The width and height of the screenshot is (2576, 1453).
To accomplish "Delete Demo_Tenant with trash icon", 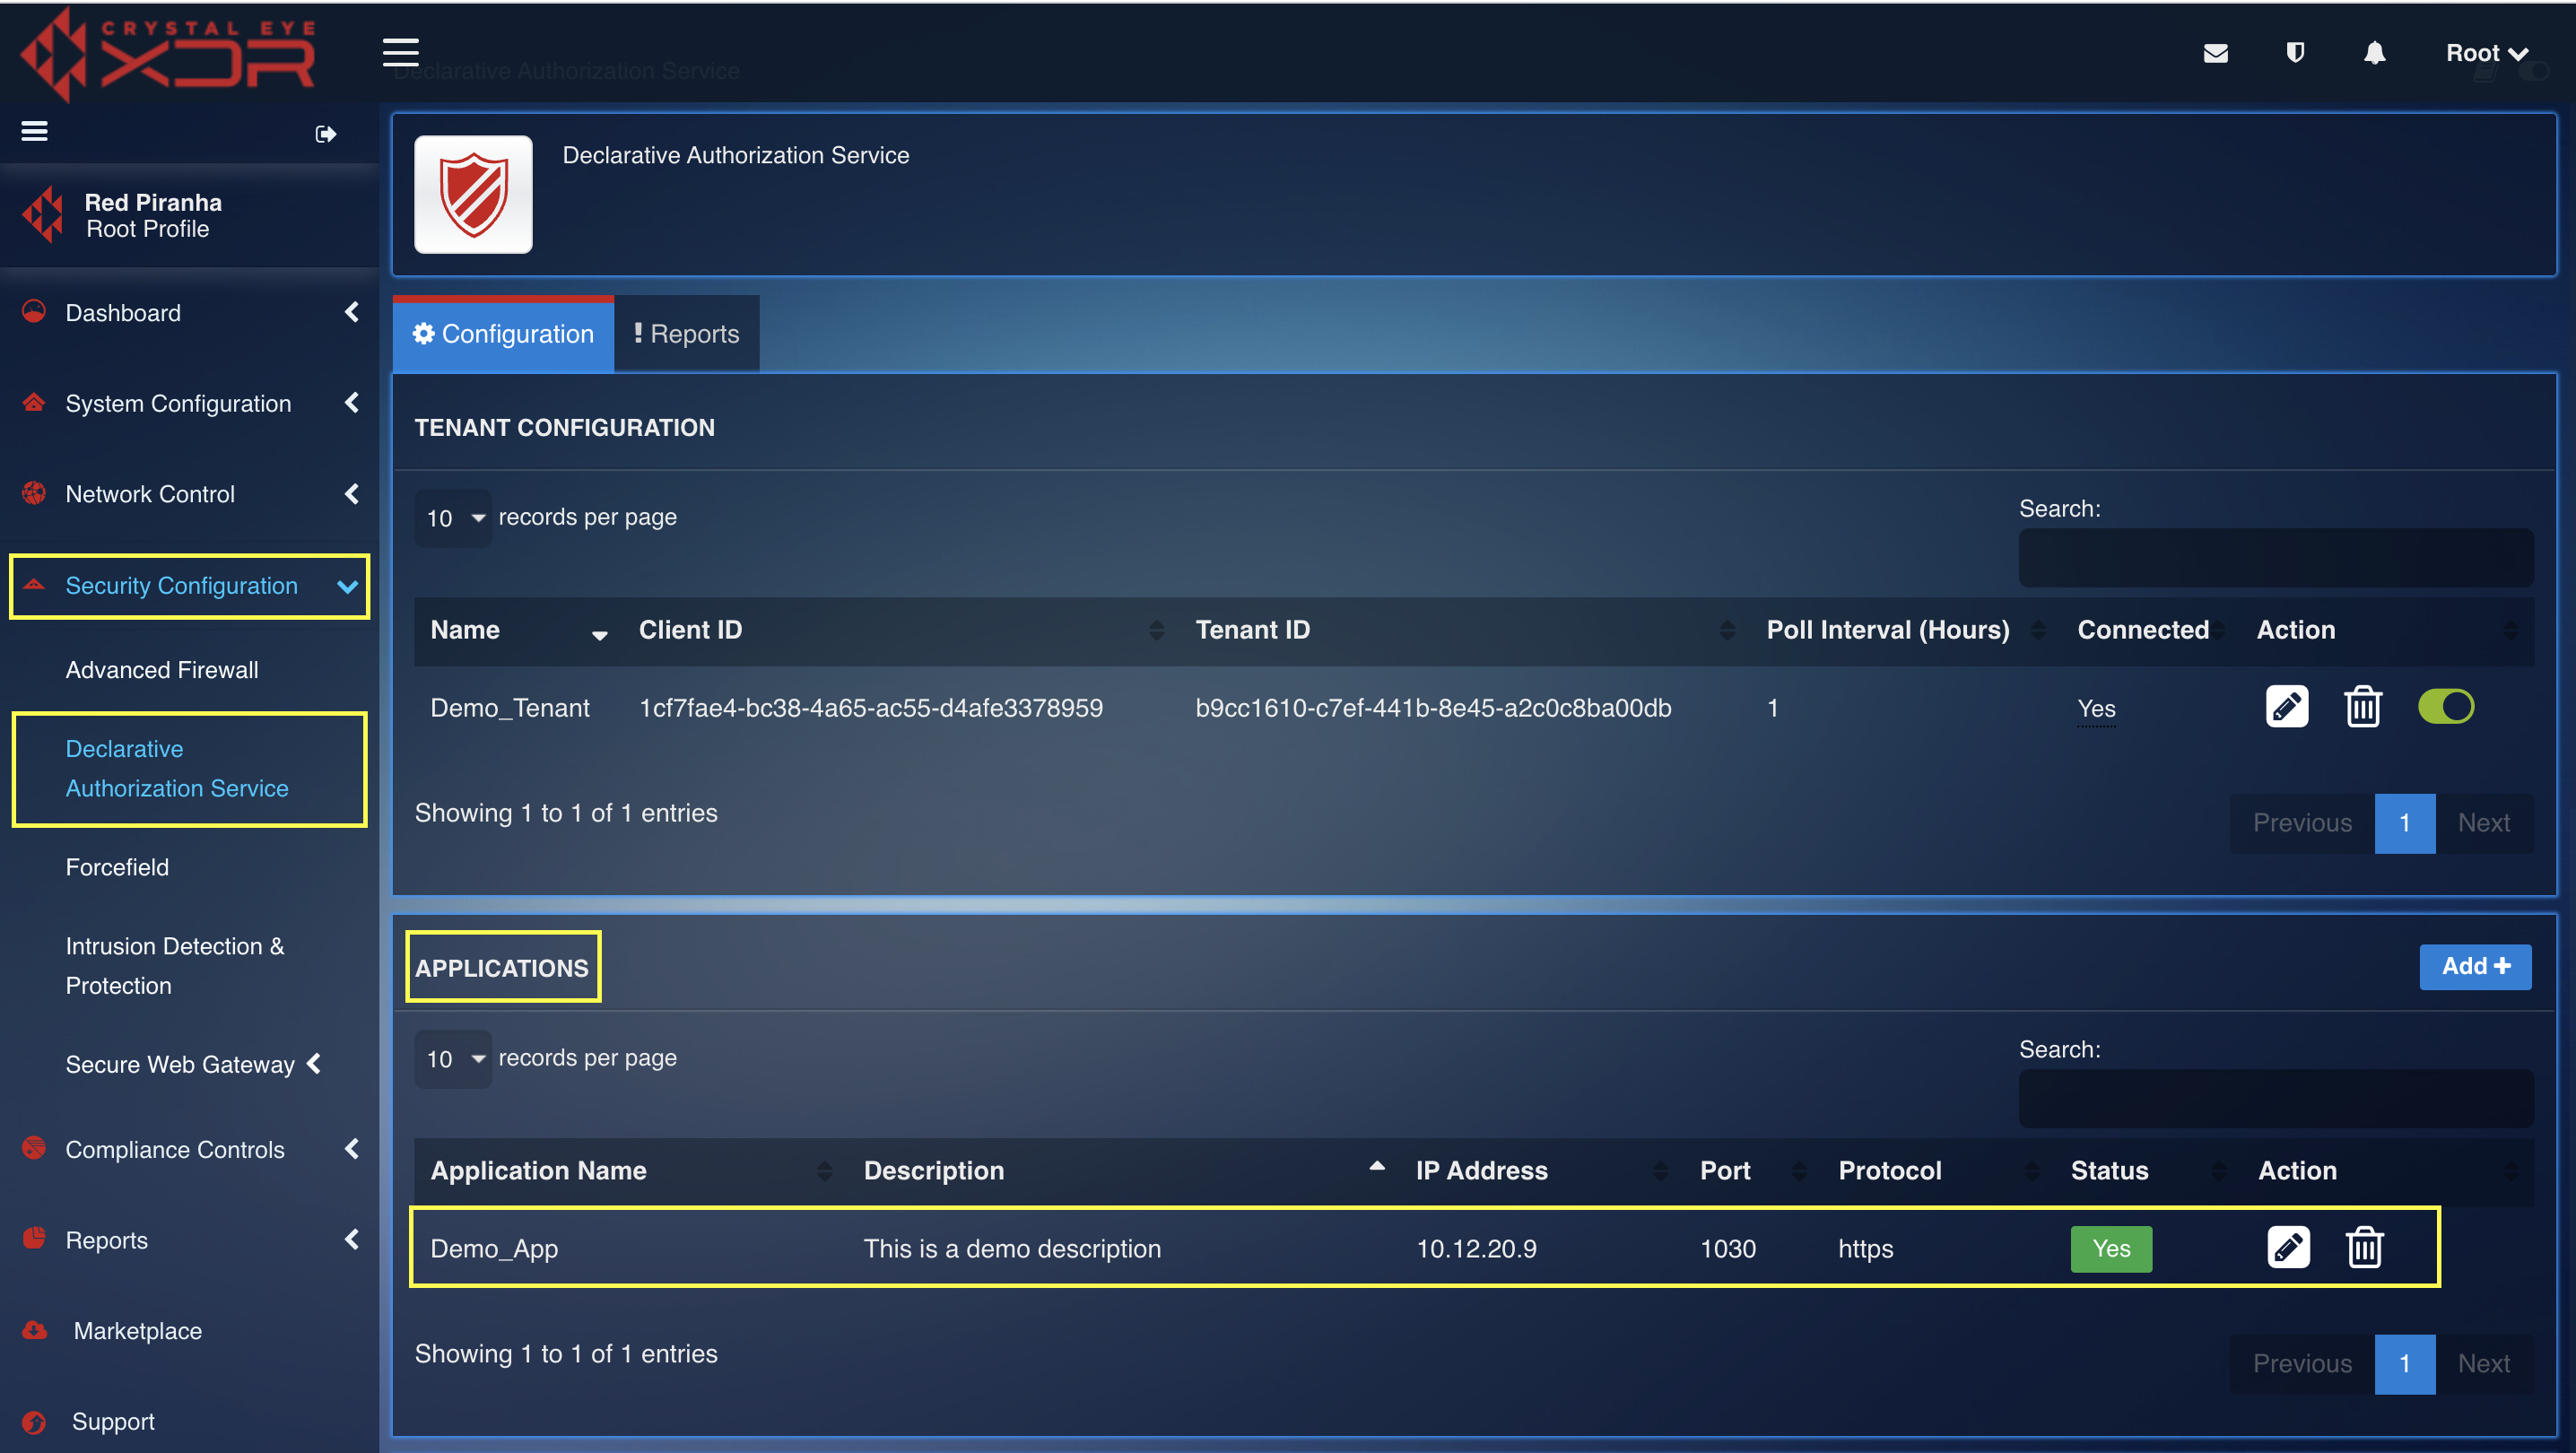I will (x=2363, y=707).
